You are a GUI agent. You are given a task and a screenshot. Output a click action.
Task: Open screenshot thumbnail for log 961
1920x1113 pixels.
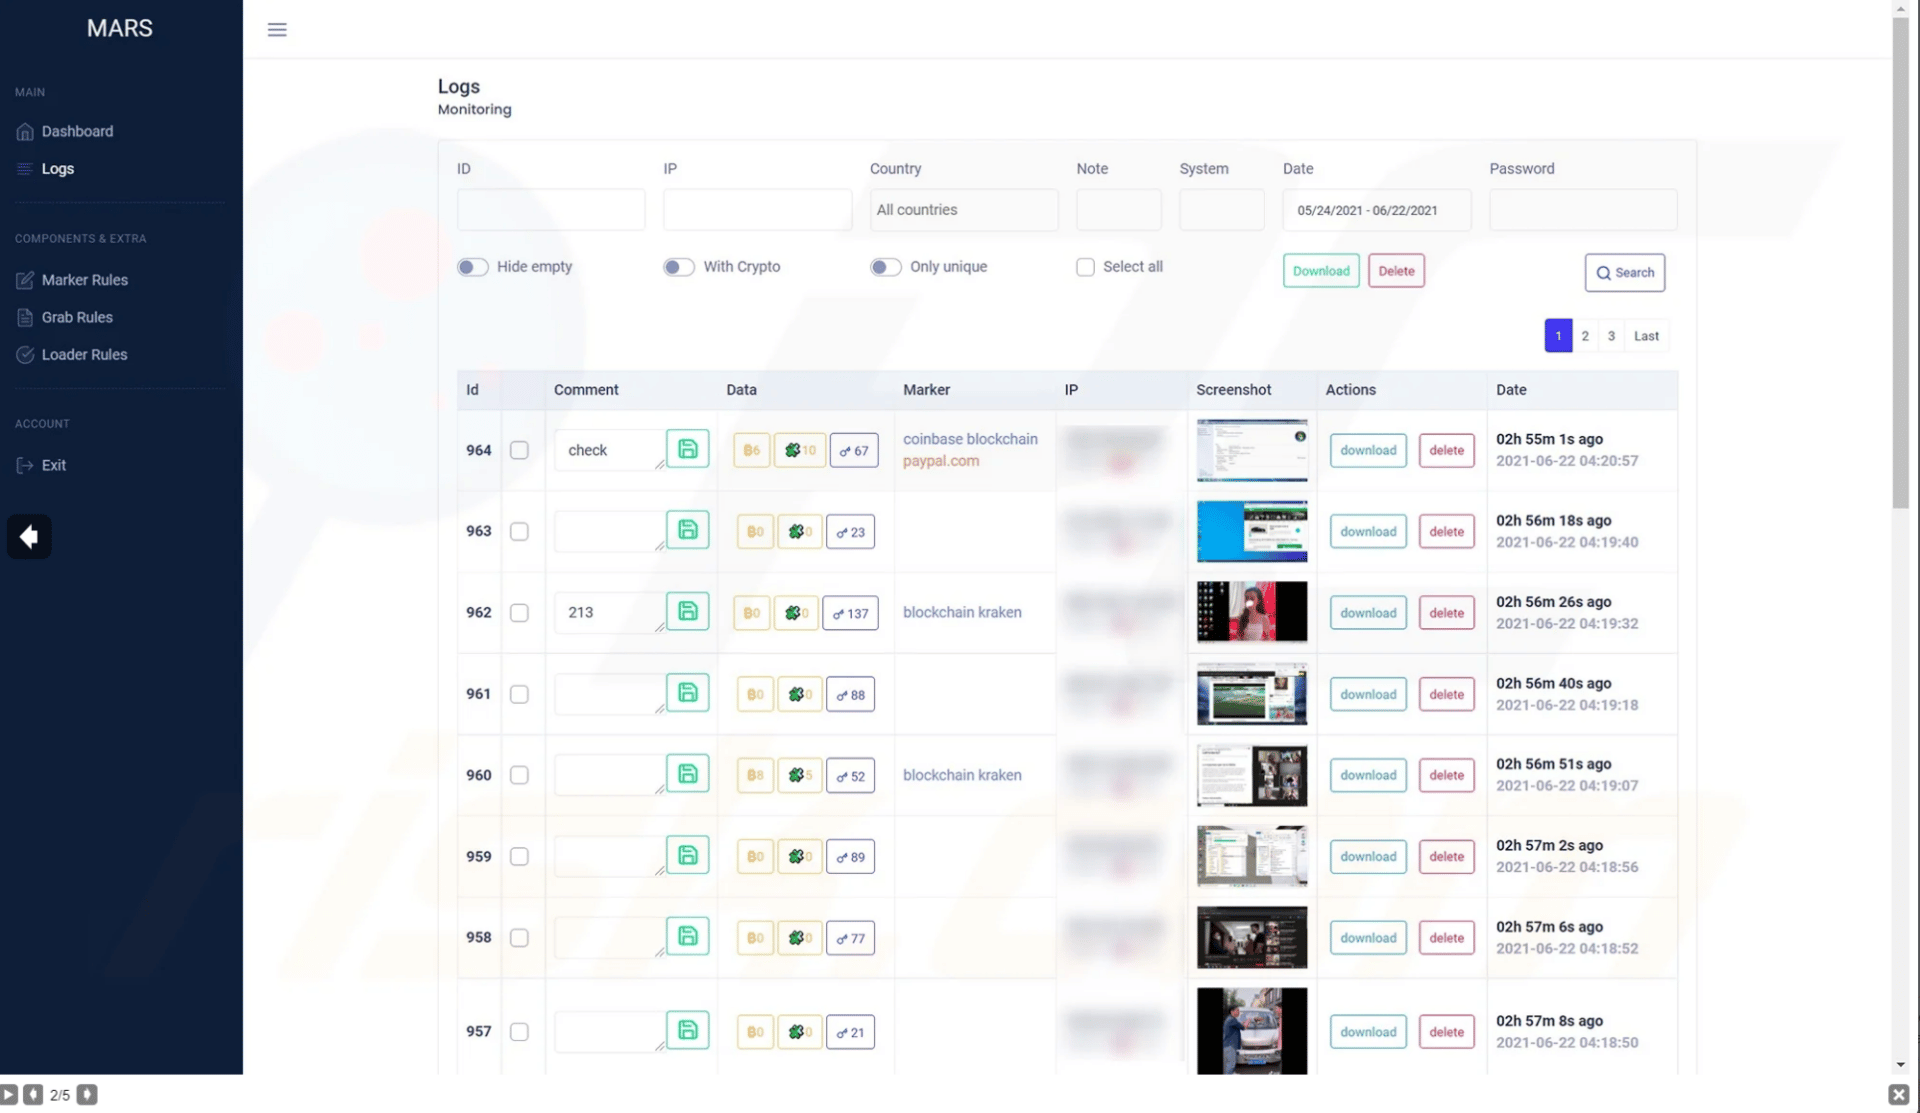point(1251,694)
